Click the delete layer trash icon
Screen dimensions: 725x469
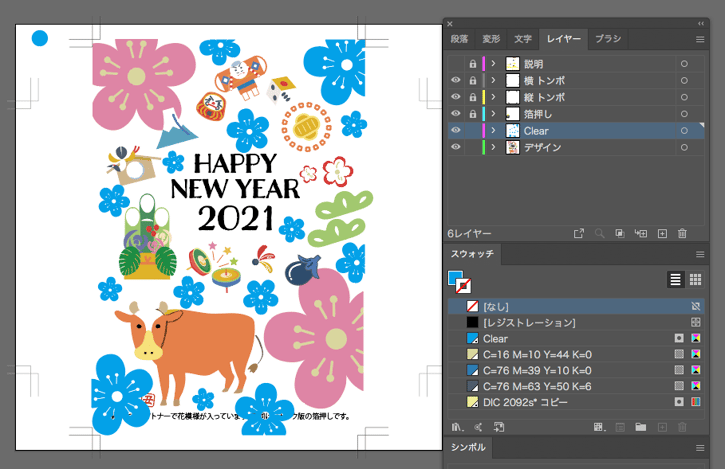coord(683,233)
